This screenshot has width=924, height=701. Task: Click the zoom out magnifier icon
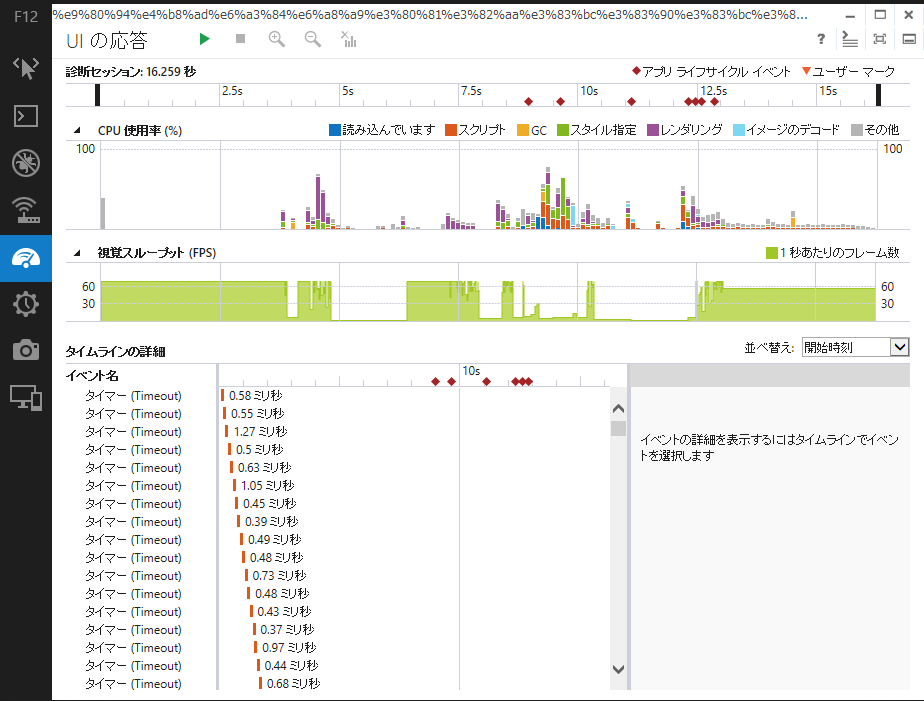pyautogui.click(x=313, y=39)
